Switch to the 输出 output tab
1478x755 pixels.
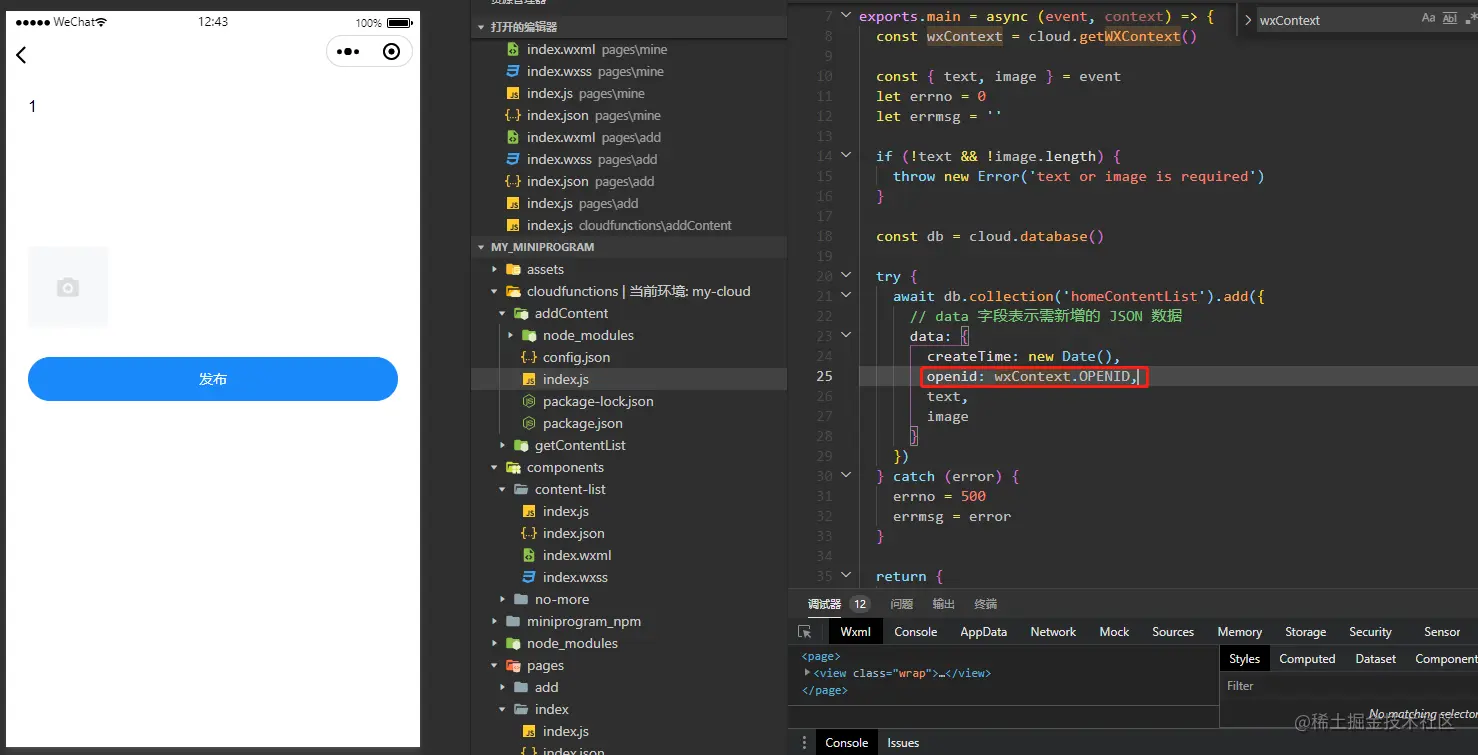pos(944,604)
